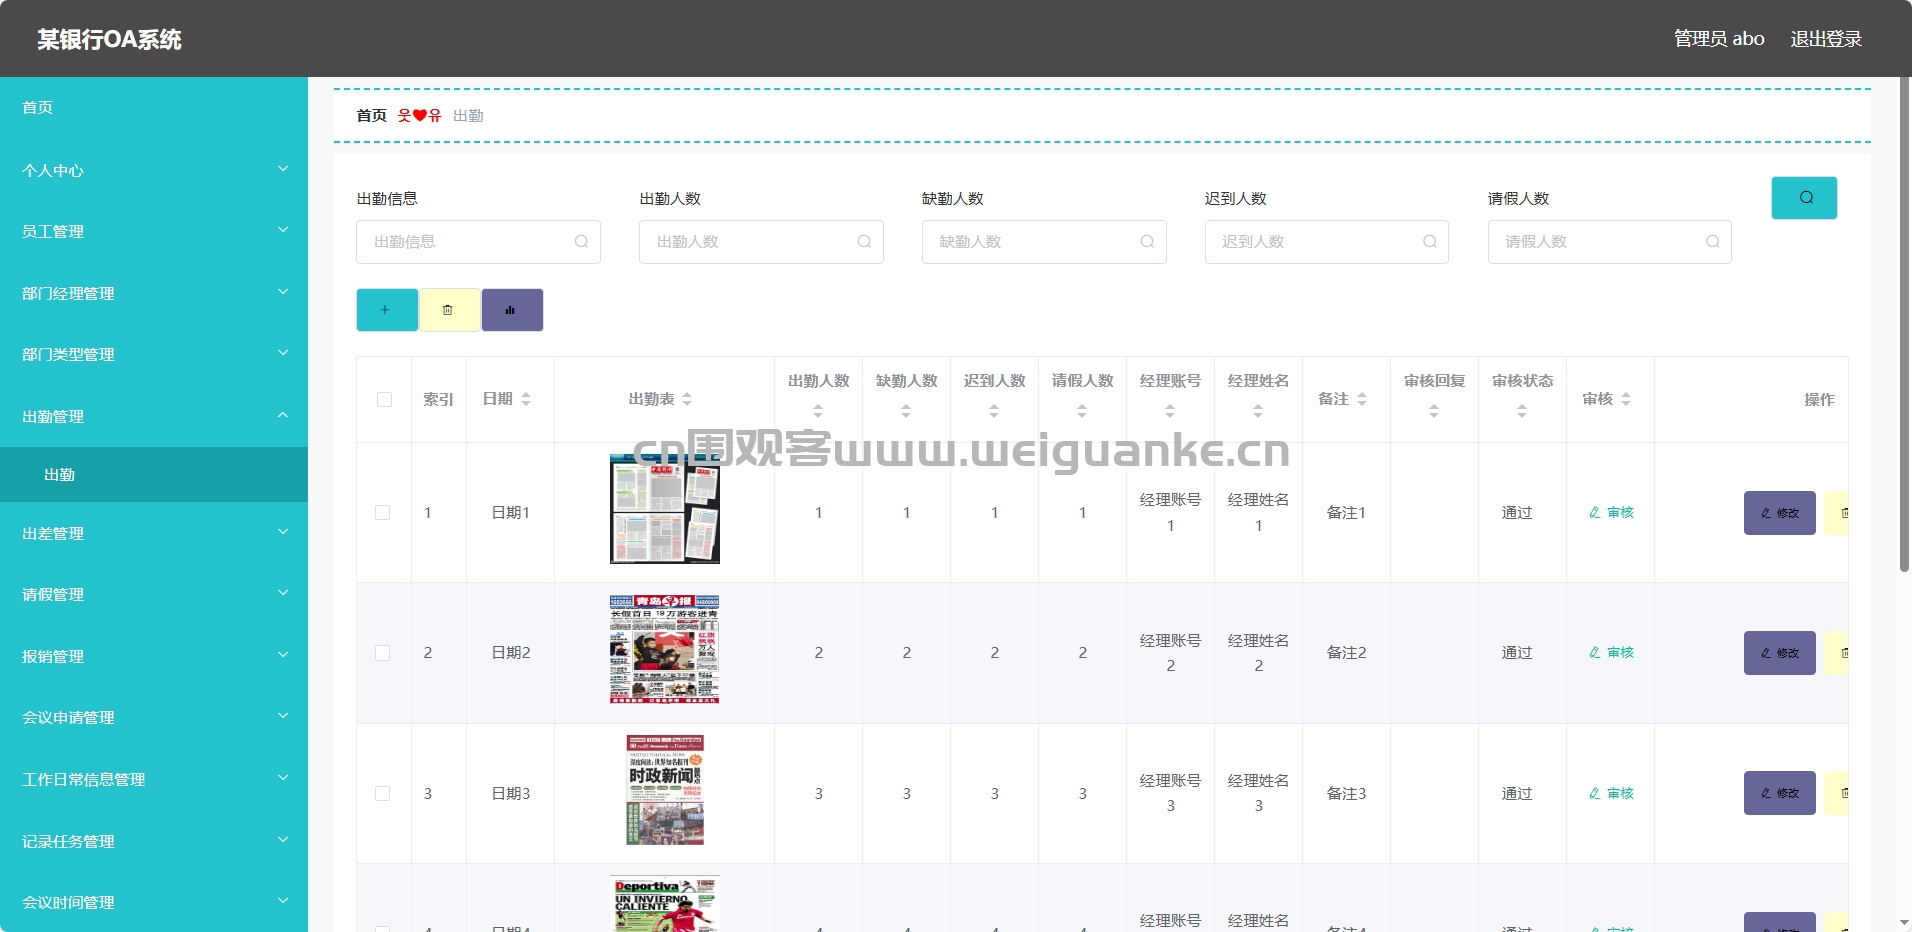The height and width of the screenshot is (932, 1912).
Task: Click 修改 button for row 日期3
Action: 1780,793
